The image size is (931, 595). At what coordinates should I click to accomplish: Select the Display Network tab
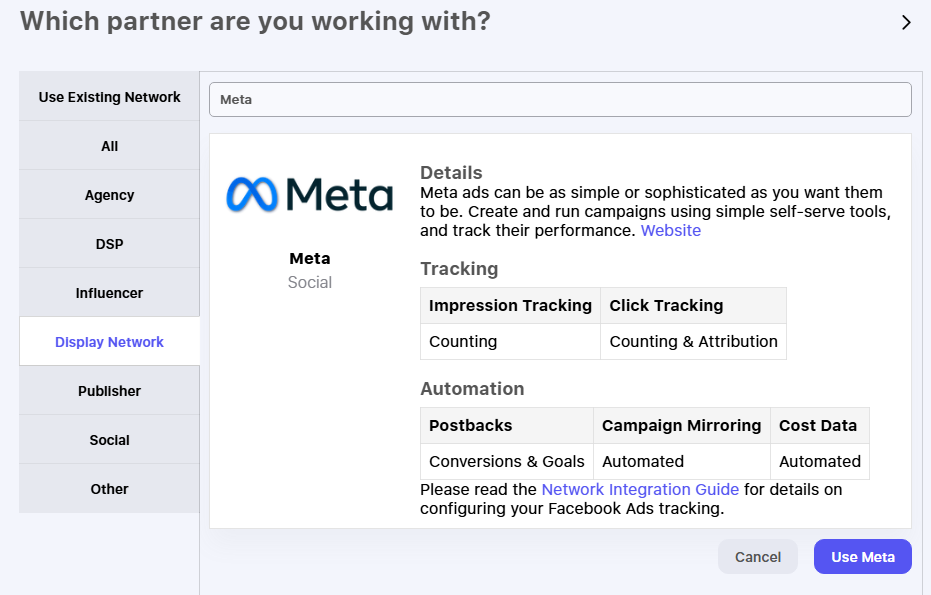click(109, 342)
